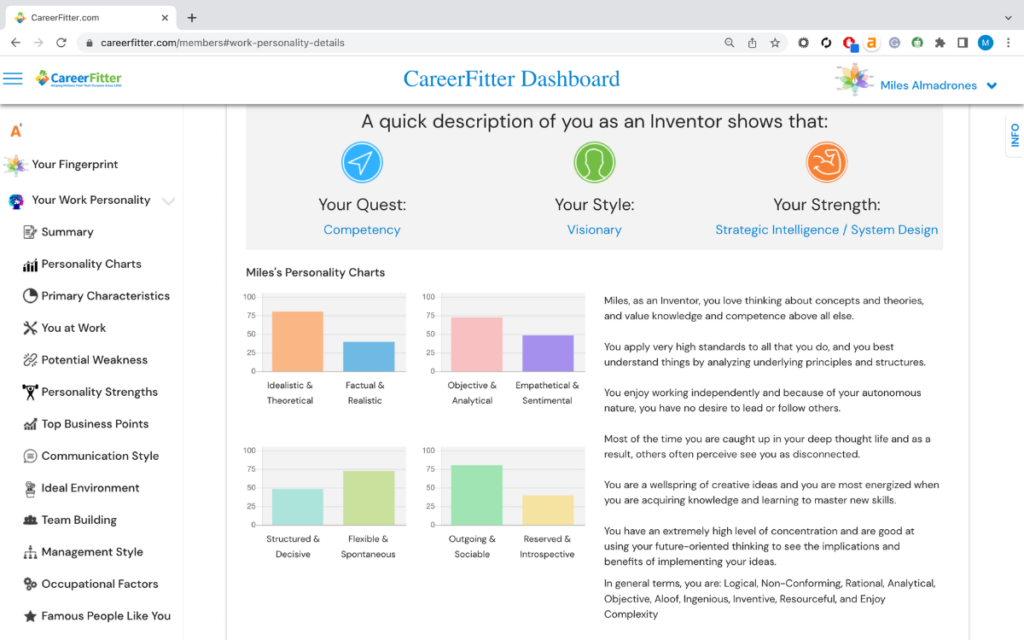Click the Primary Characteristics pie icon
The height and width of the screenshot is (640, 1024).
(30, 296)
